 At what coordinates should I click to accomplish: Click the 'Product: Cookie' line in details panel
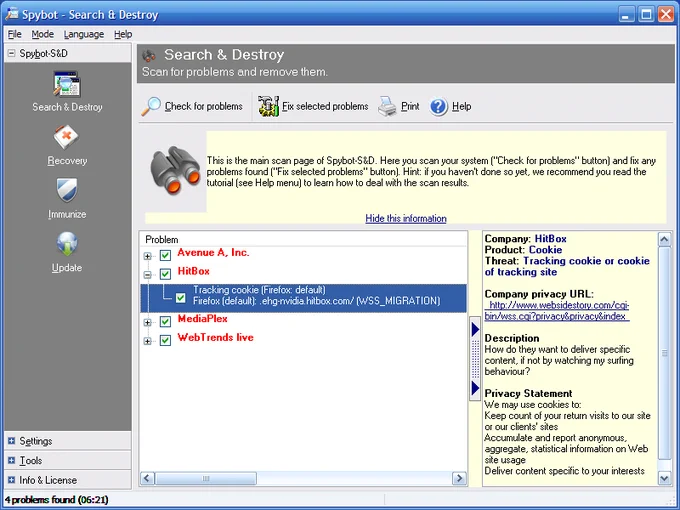pyautogui.click(x=523, y=250)
